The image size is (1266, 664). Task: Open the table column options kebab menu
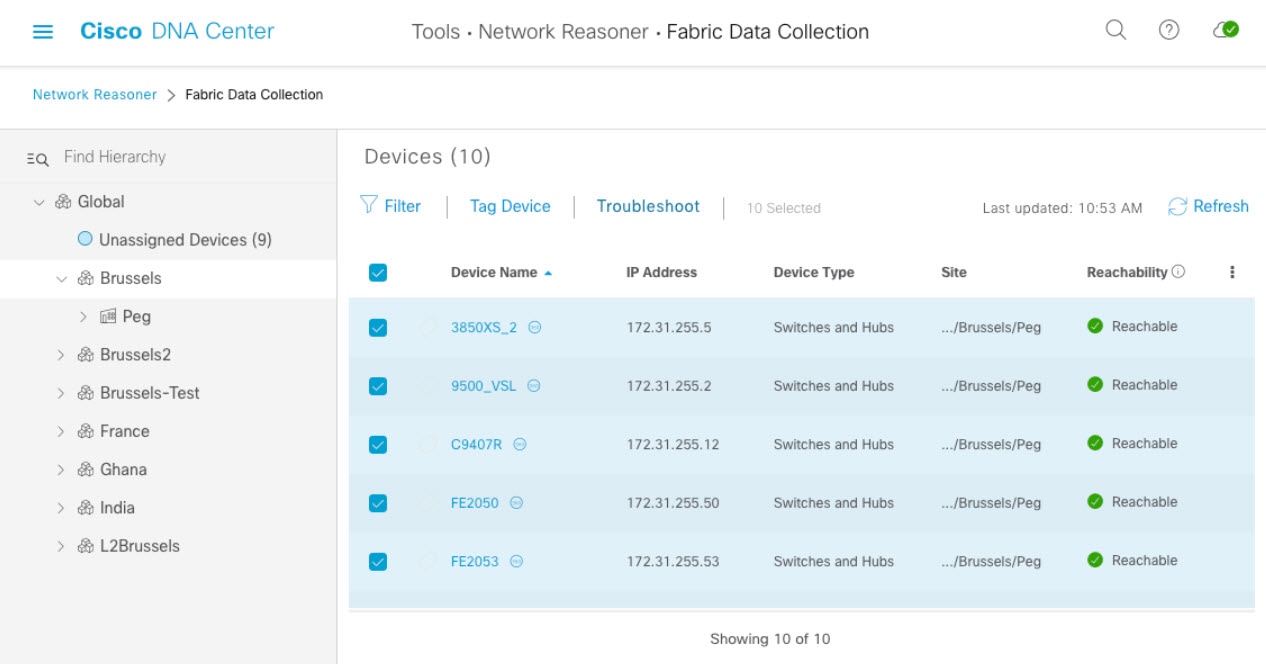tap(1232, 272)
